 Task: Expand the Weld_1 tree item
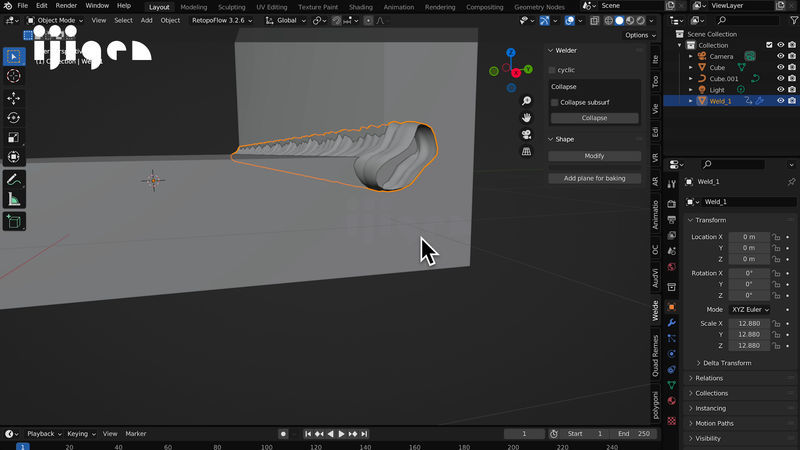click(691, 101)
